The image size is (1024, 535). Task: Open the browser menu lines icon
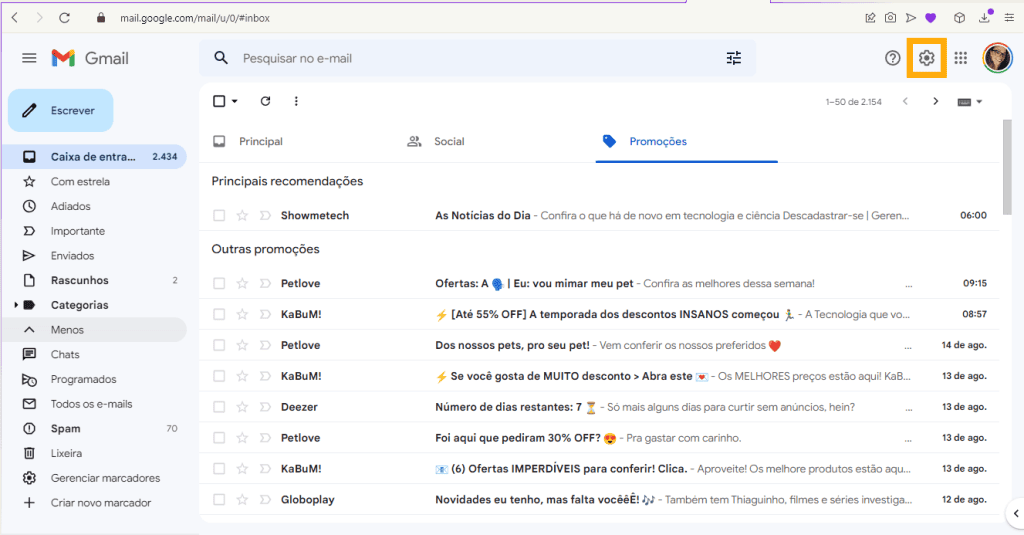1009,18
